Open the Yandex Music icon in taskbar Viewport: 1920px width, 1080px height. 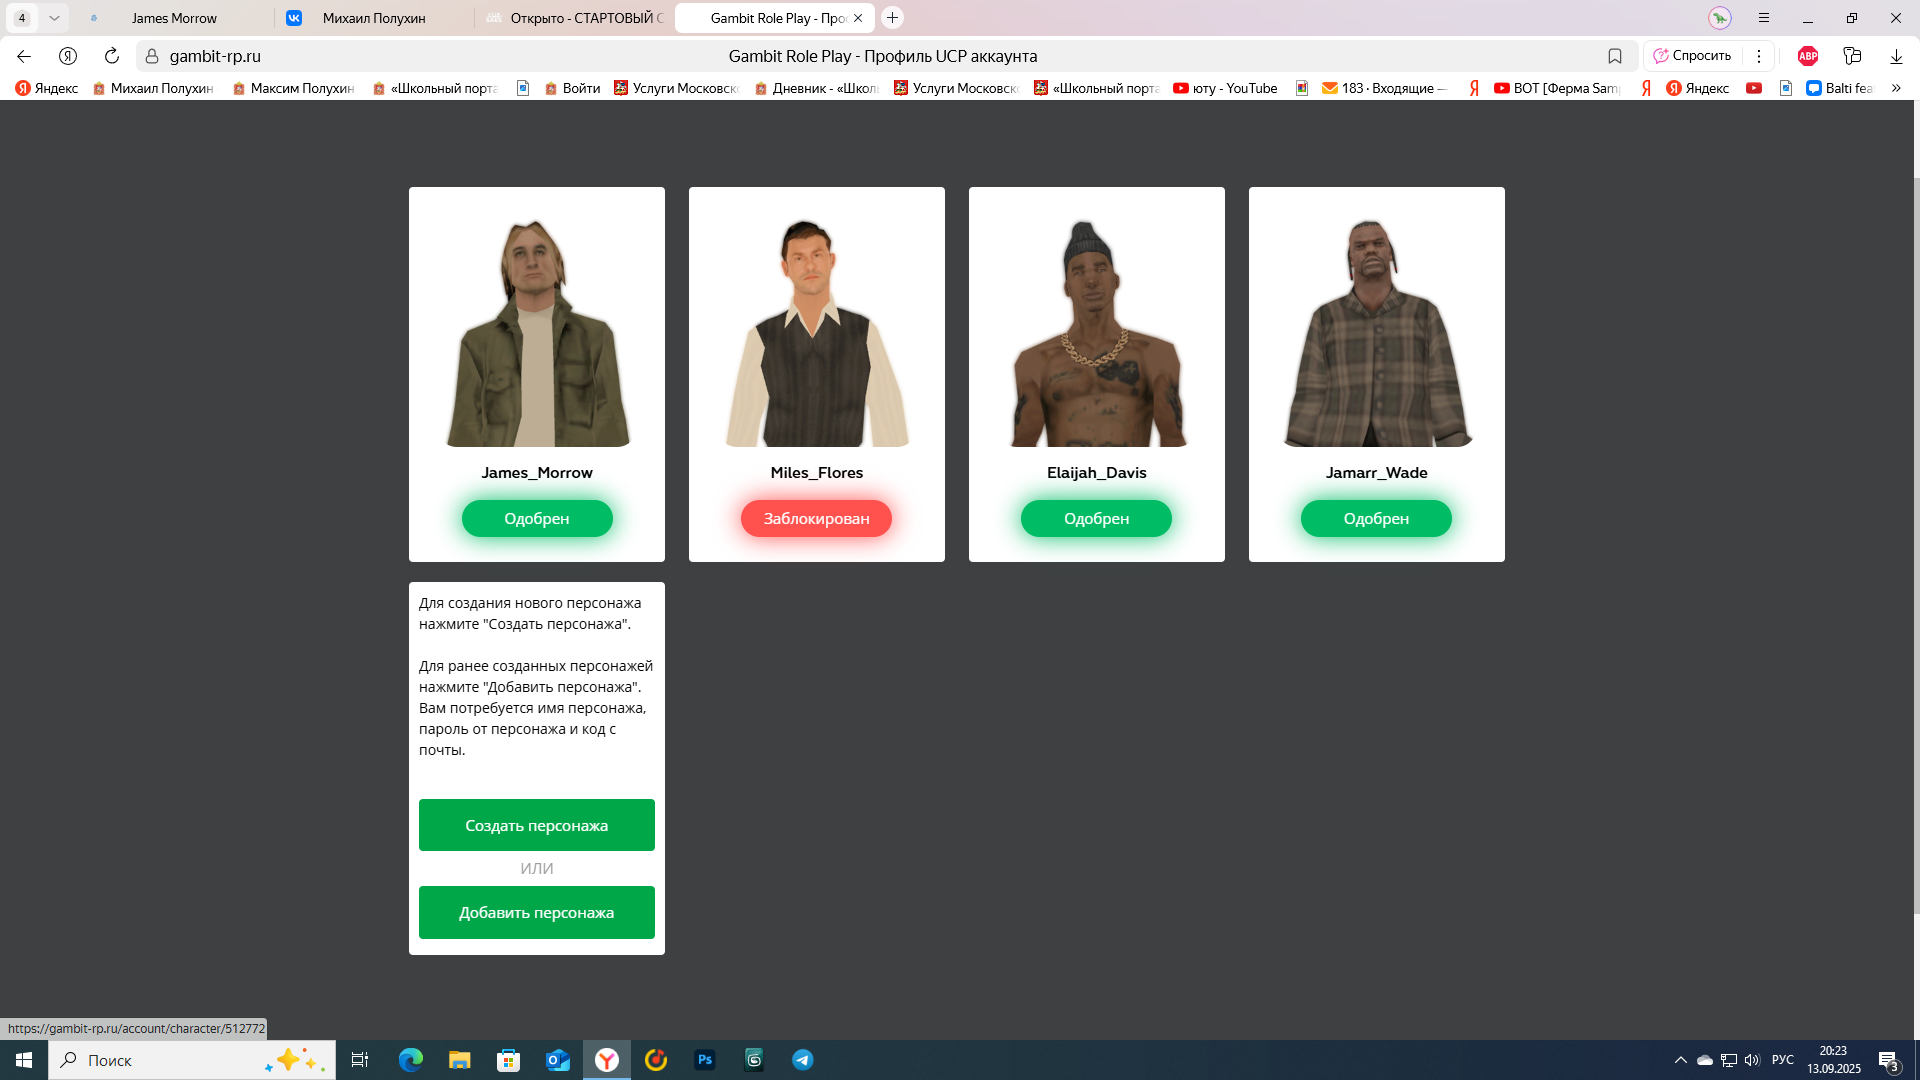click(656, 1060)
